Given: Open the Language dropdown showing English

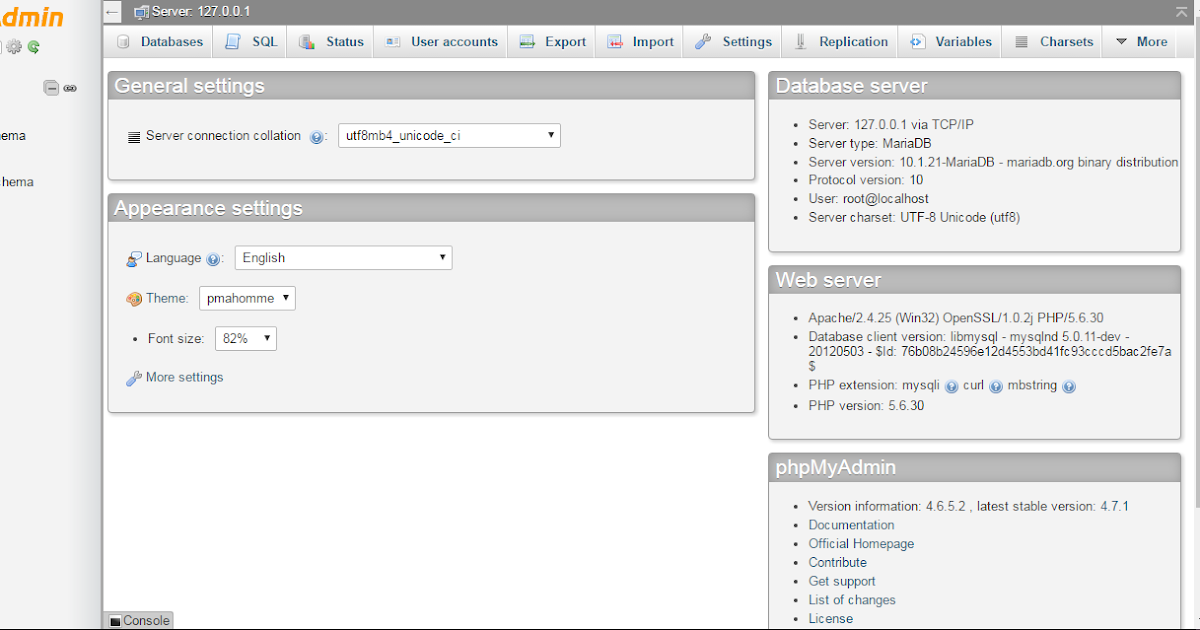Looking at the screenshot, I should point(343,257).
